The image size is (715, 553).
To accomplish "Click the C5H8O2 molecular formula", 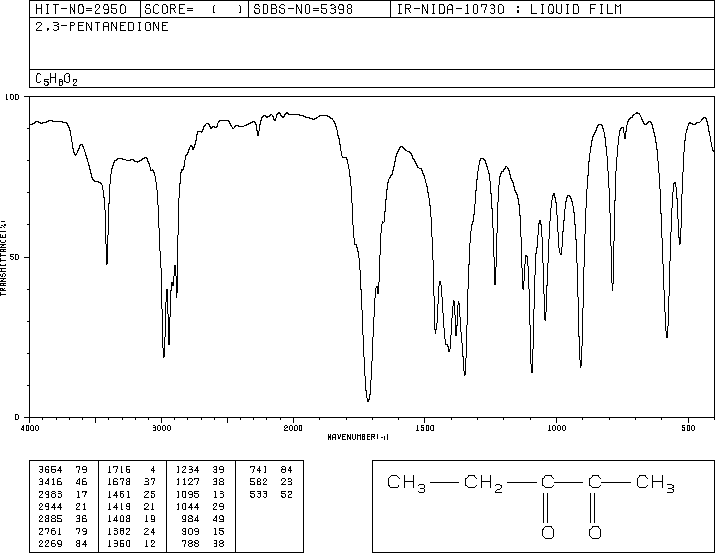I will pyautogui.click(x=56, y=79).
